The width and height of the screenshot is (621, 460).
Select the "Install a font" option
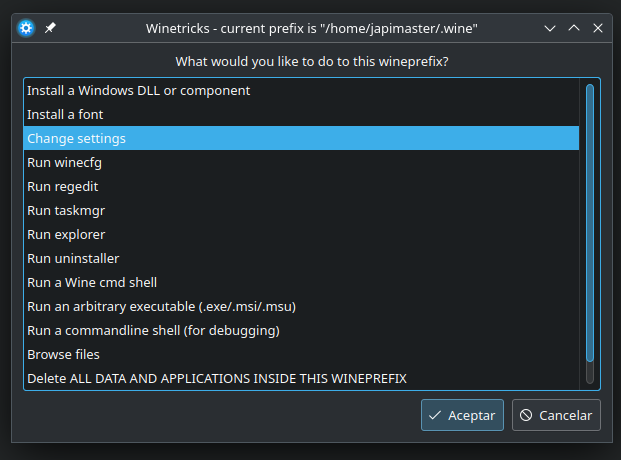[x=65, y=114]
